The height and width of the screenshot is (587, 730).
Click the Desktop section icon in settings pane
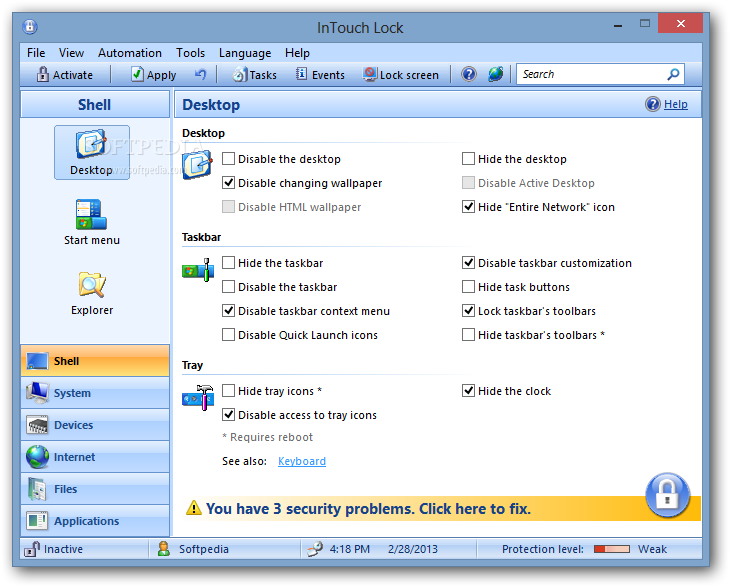click(198, 164)
